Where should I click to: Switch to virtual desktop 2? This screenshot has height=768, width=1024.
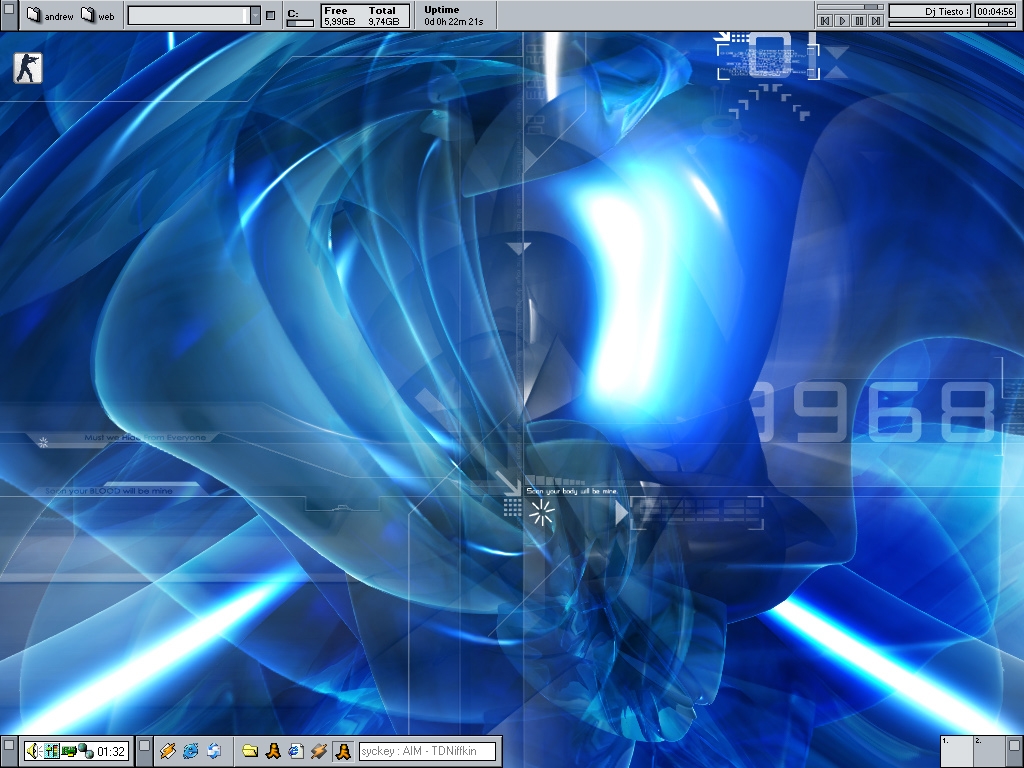pyautogui.click(x=989, y=751)
